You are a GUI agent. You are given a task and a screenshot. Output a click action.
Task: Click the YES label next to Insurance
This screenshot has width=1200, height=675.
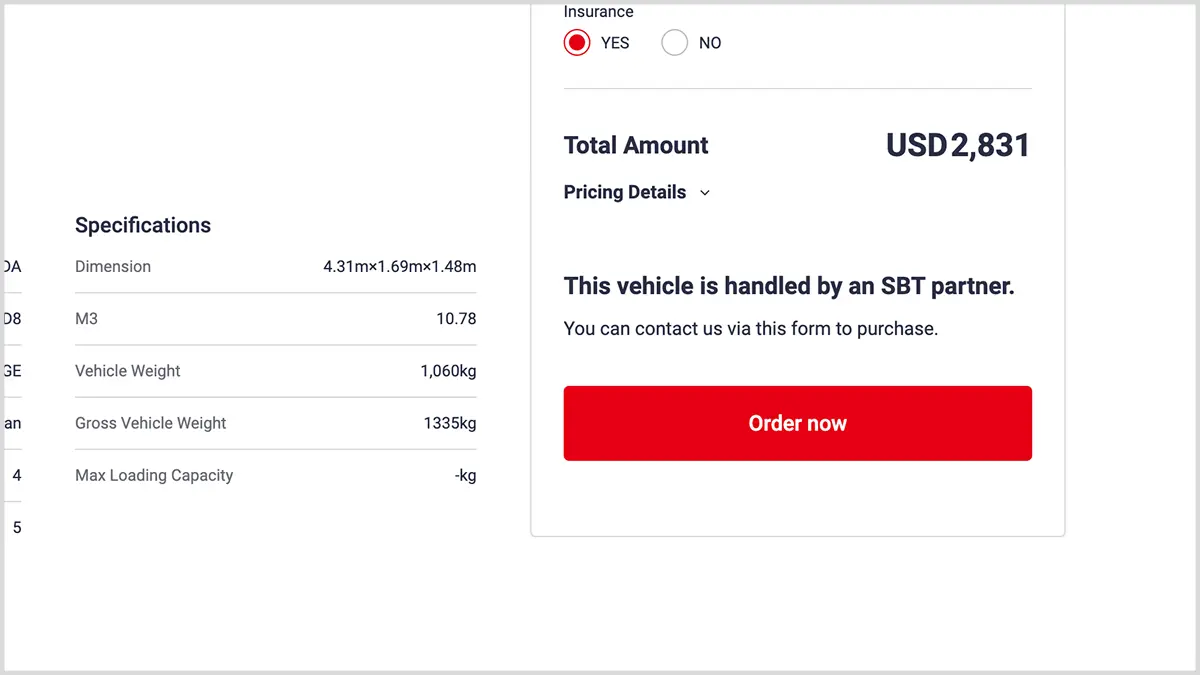(x=615, y=43)
